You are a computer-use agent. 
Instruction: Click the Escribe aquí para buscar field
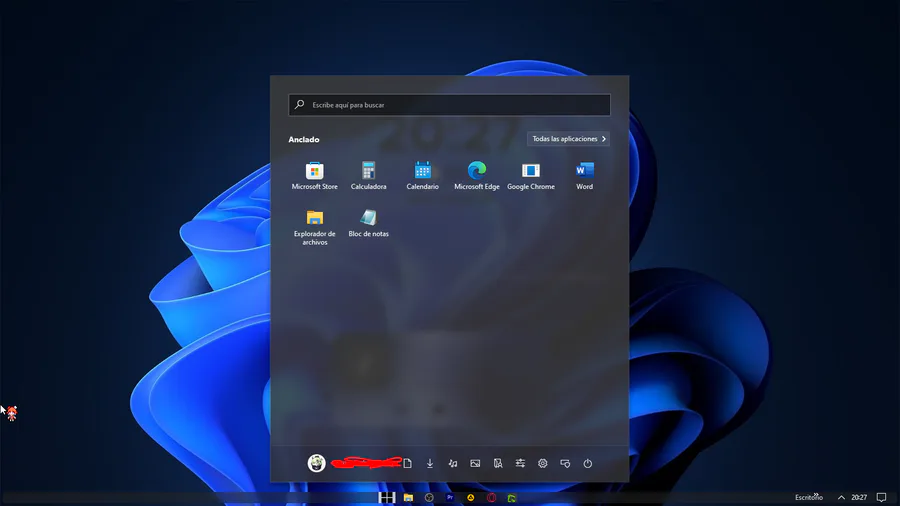[449, 105]
